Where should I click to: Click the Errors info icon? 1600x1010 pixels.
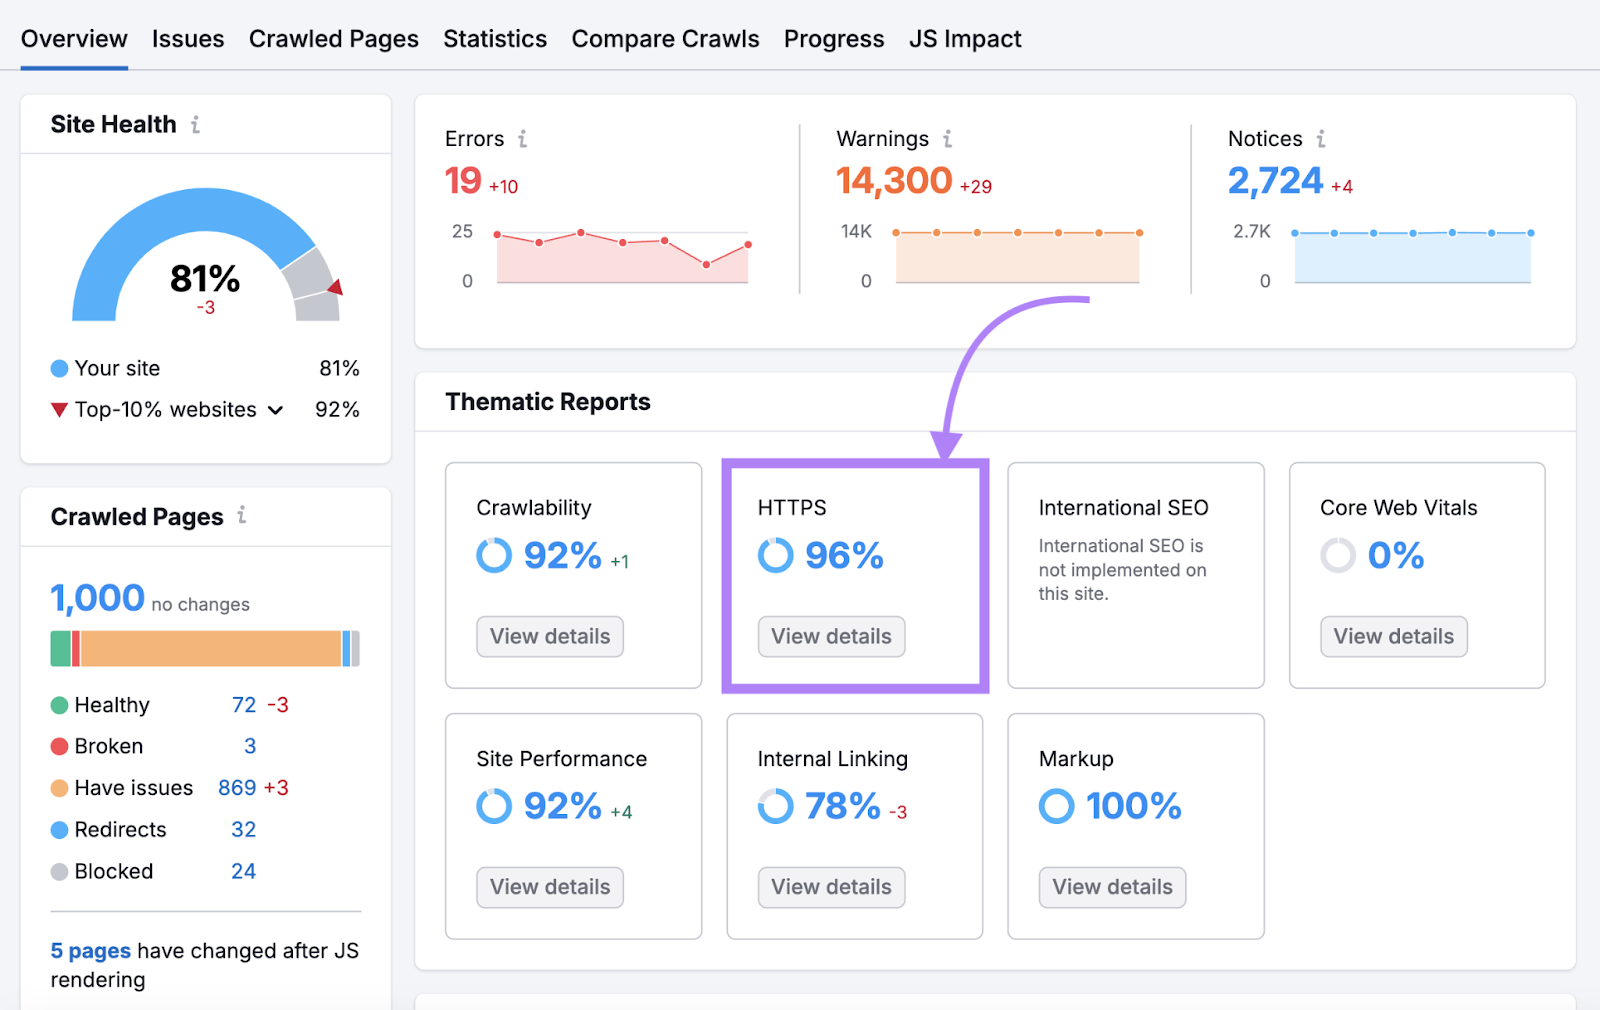point(524,139)
